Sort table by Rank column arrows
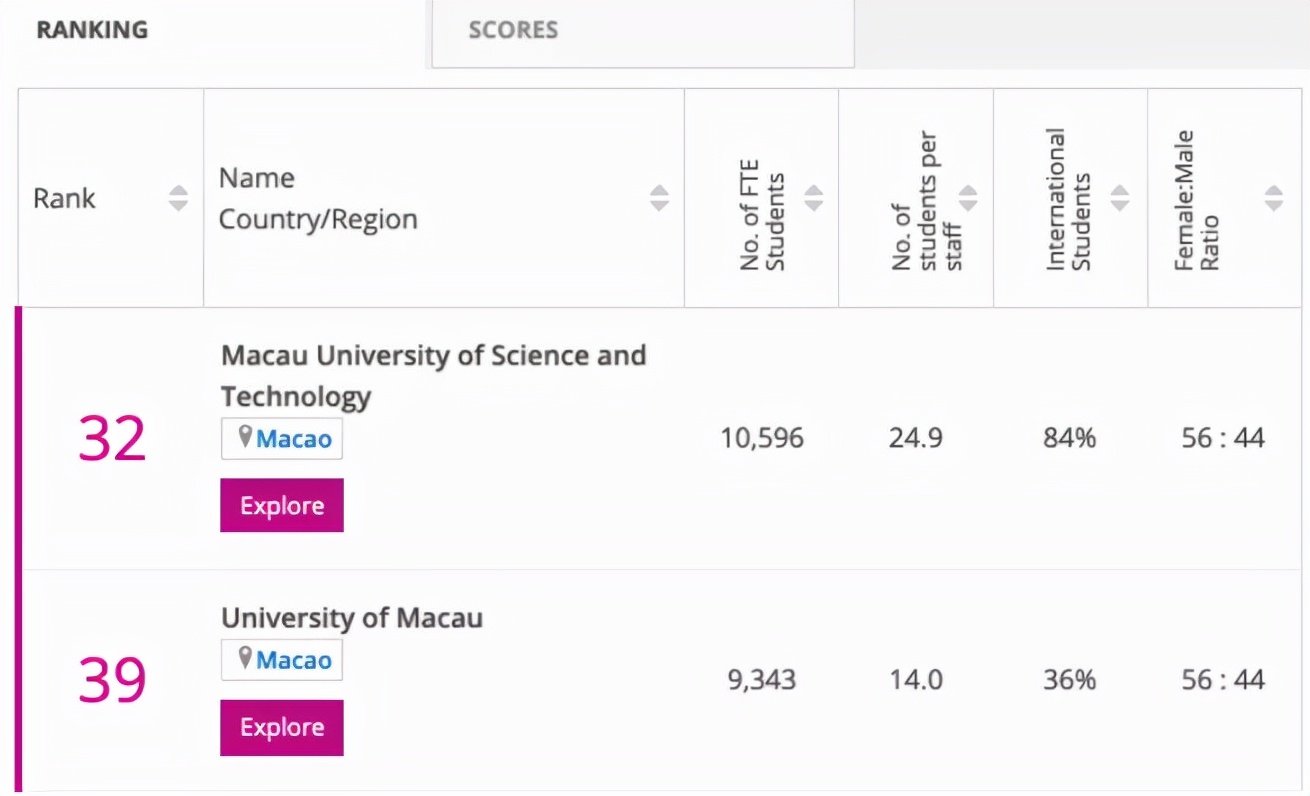 click(x=178, y=198)
